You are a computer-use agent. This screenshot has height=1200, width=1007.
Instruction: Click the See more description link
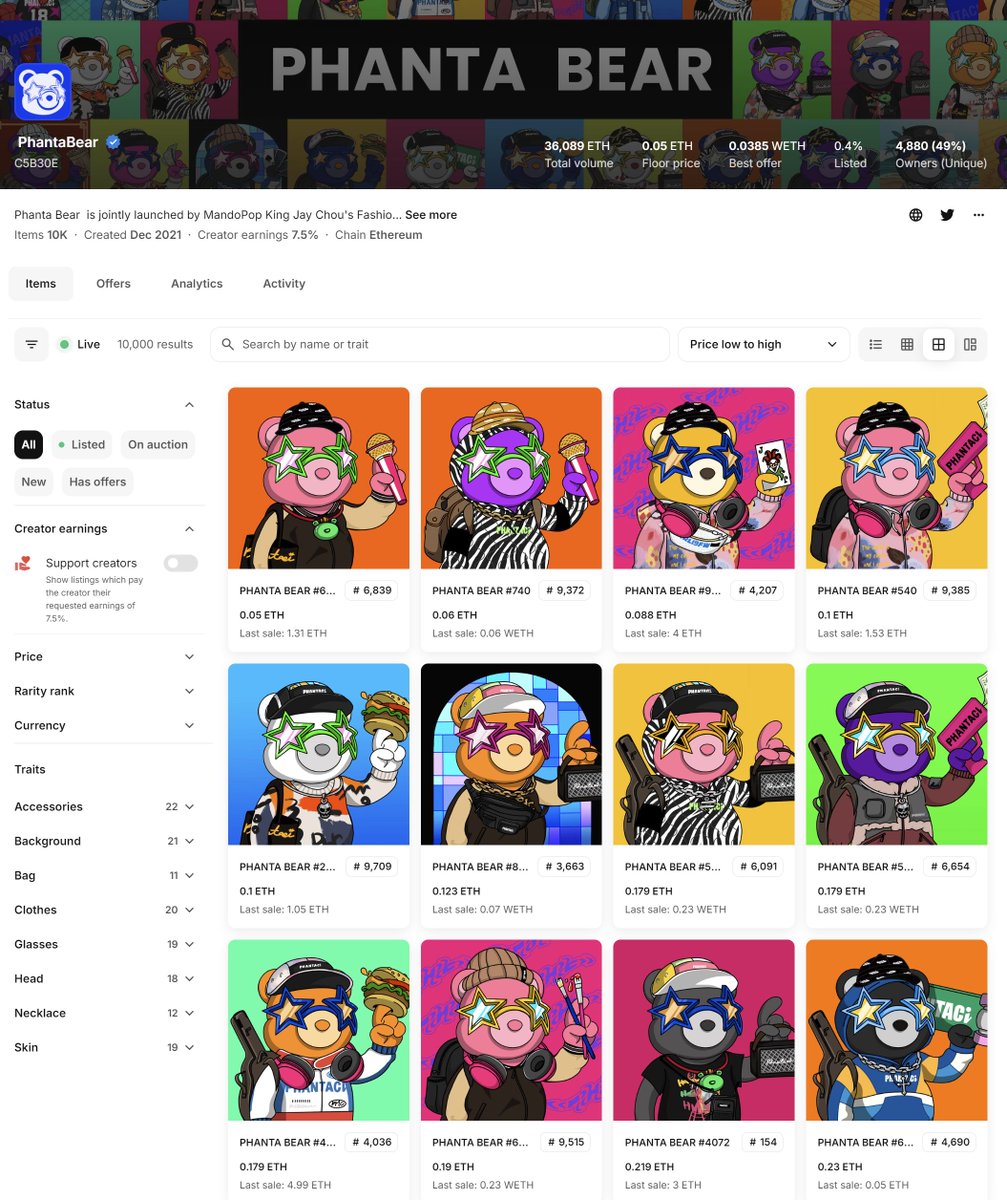pyautogui.click(x=431, y=215)
